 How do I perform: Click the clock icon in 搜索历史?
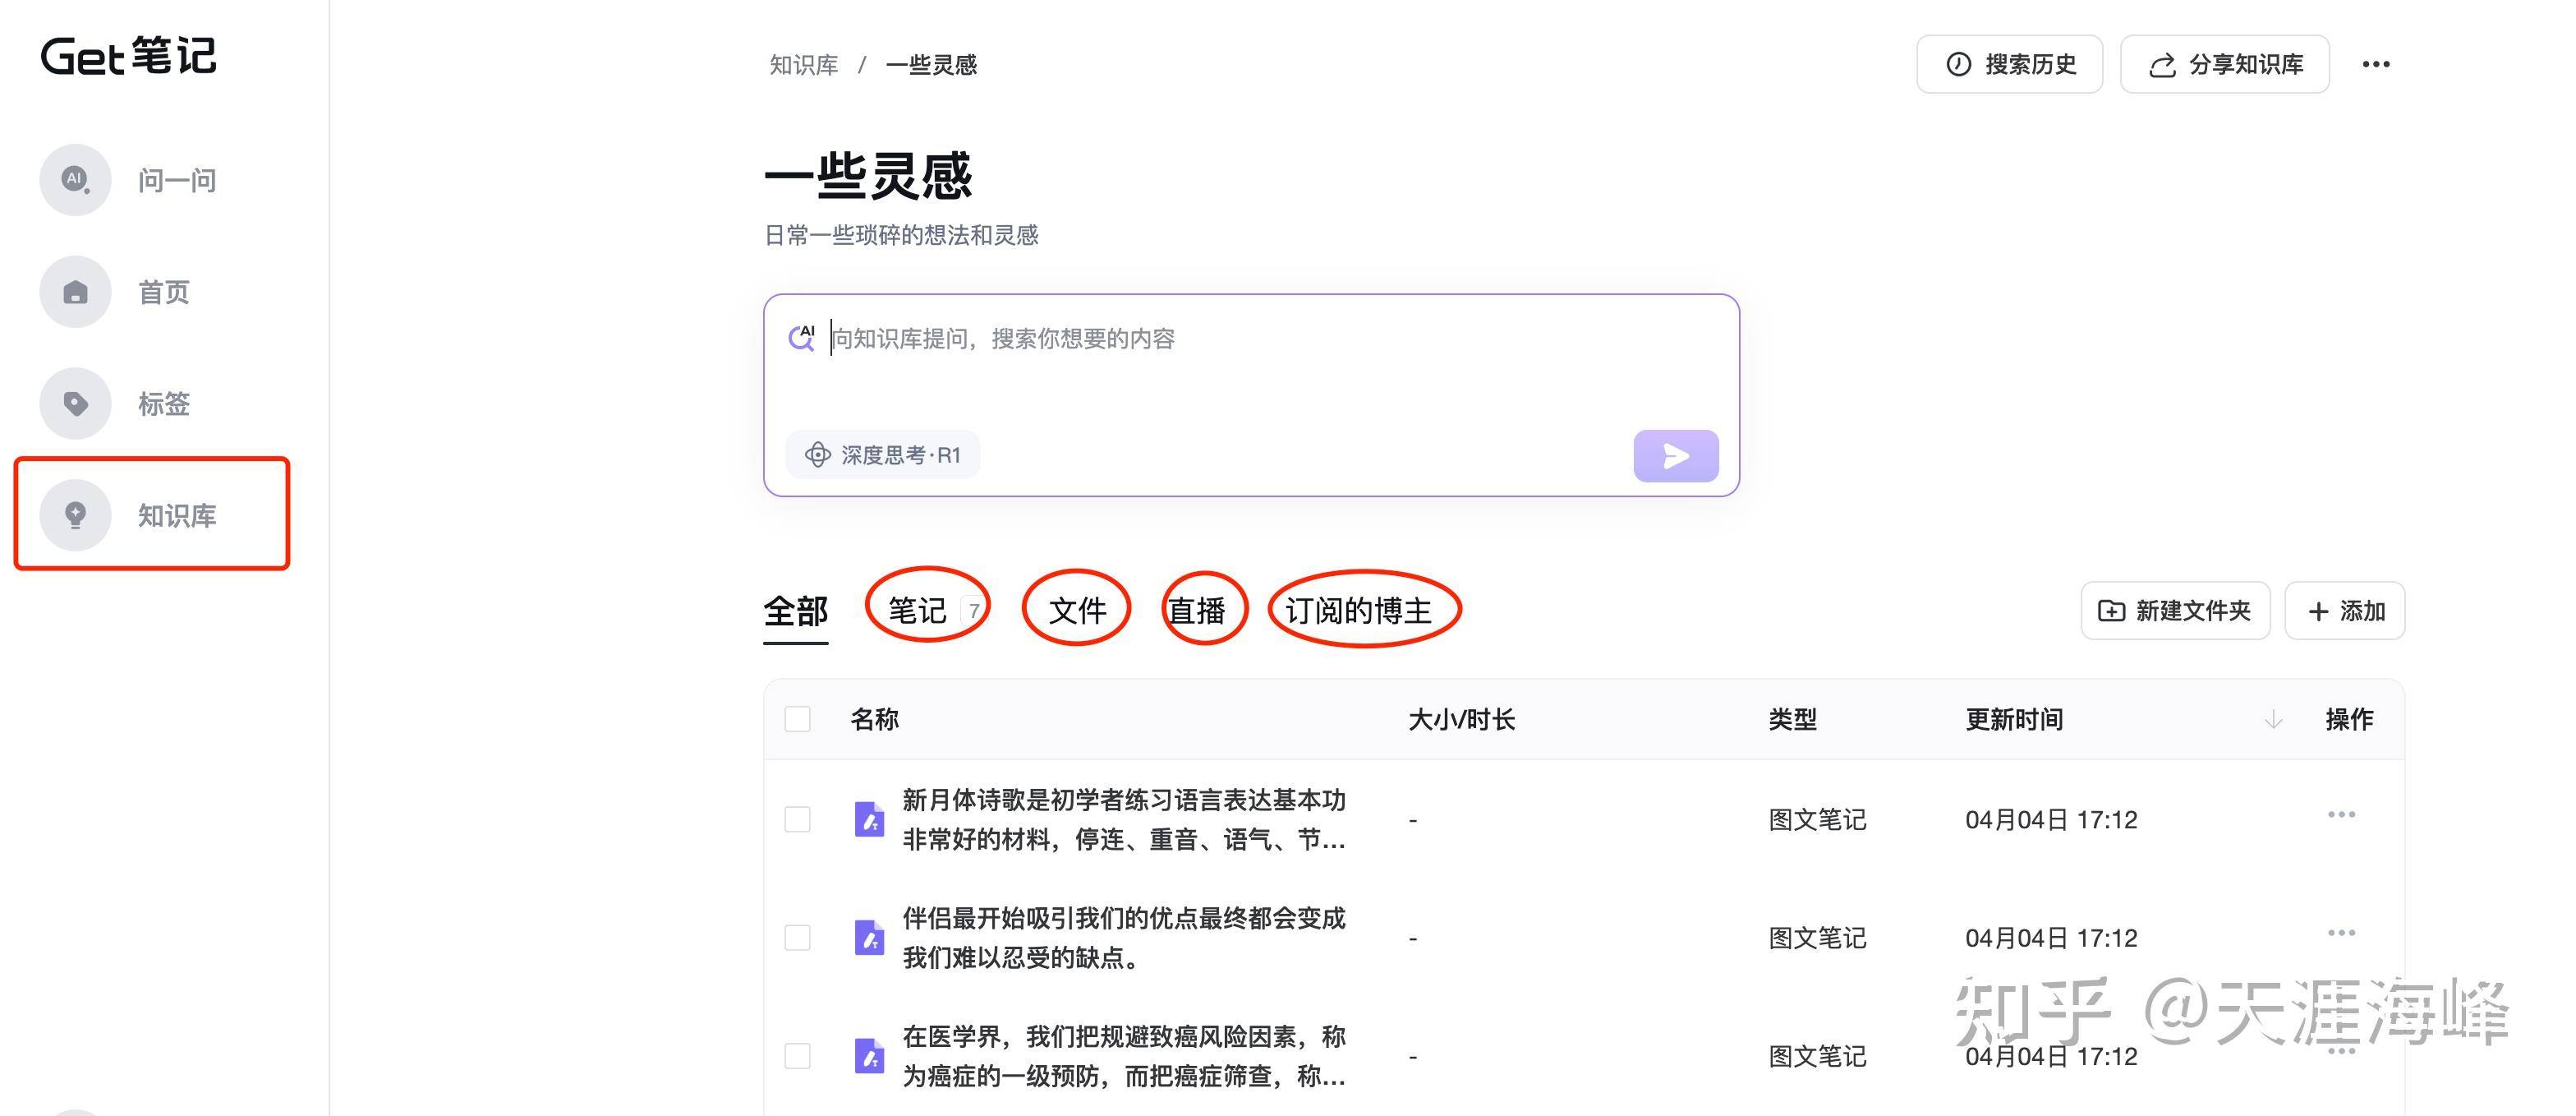pyautogui.click(x=1958, y=64)
